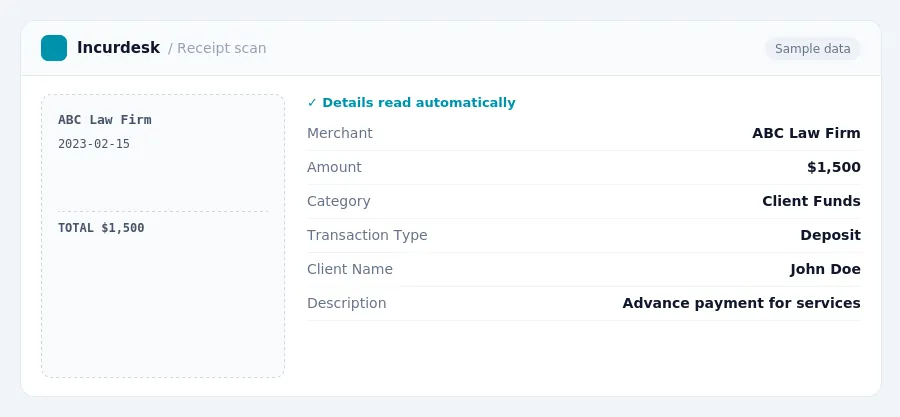Click the Client Name label
Screen dimensions: 900x417
tap(350, 269)
